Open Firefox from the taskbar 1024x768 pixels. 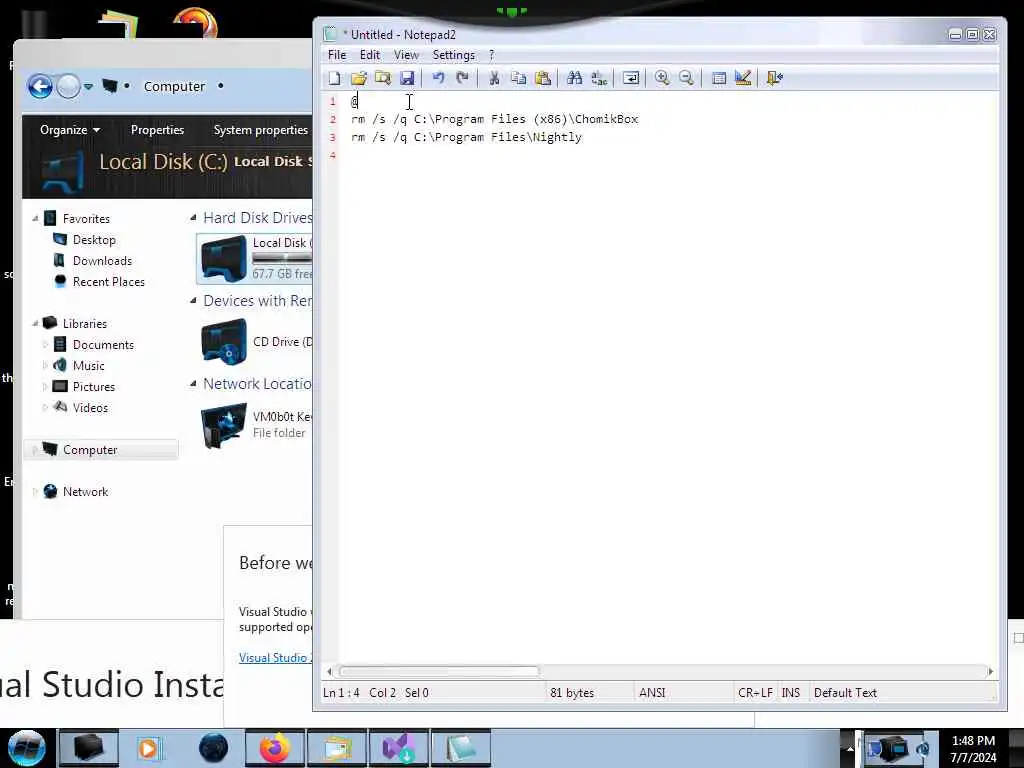[275, 748]
